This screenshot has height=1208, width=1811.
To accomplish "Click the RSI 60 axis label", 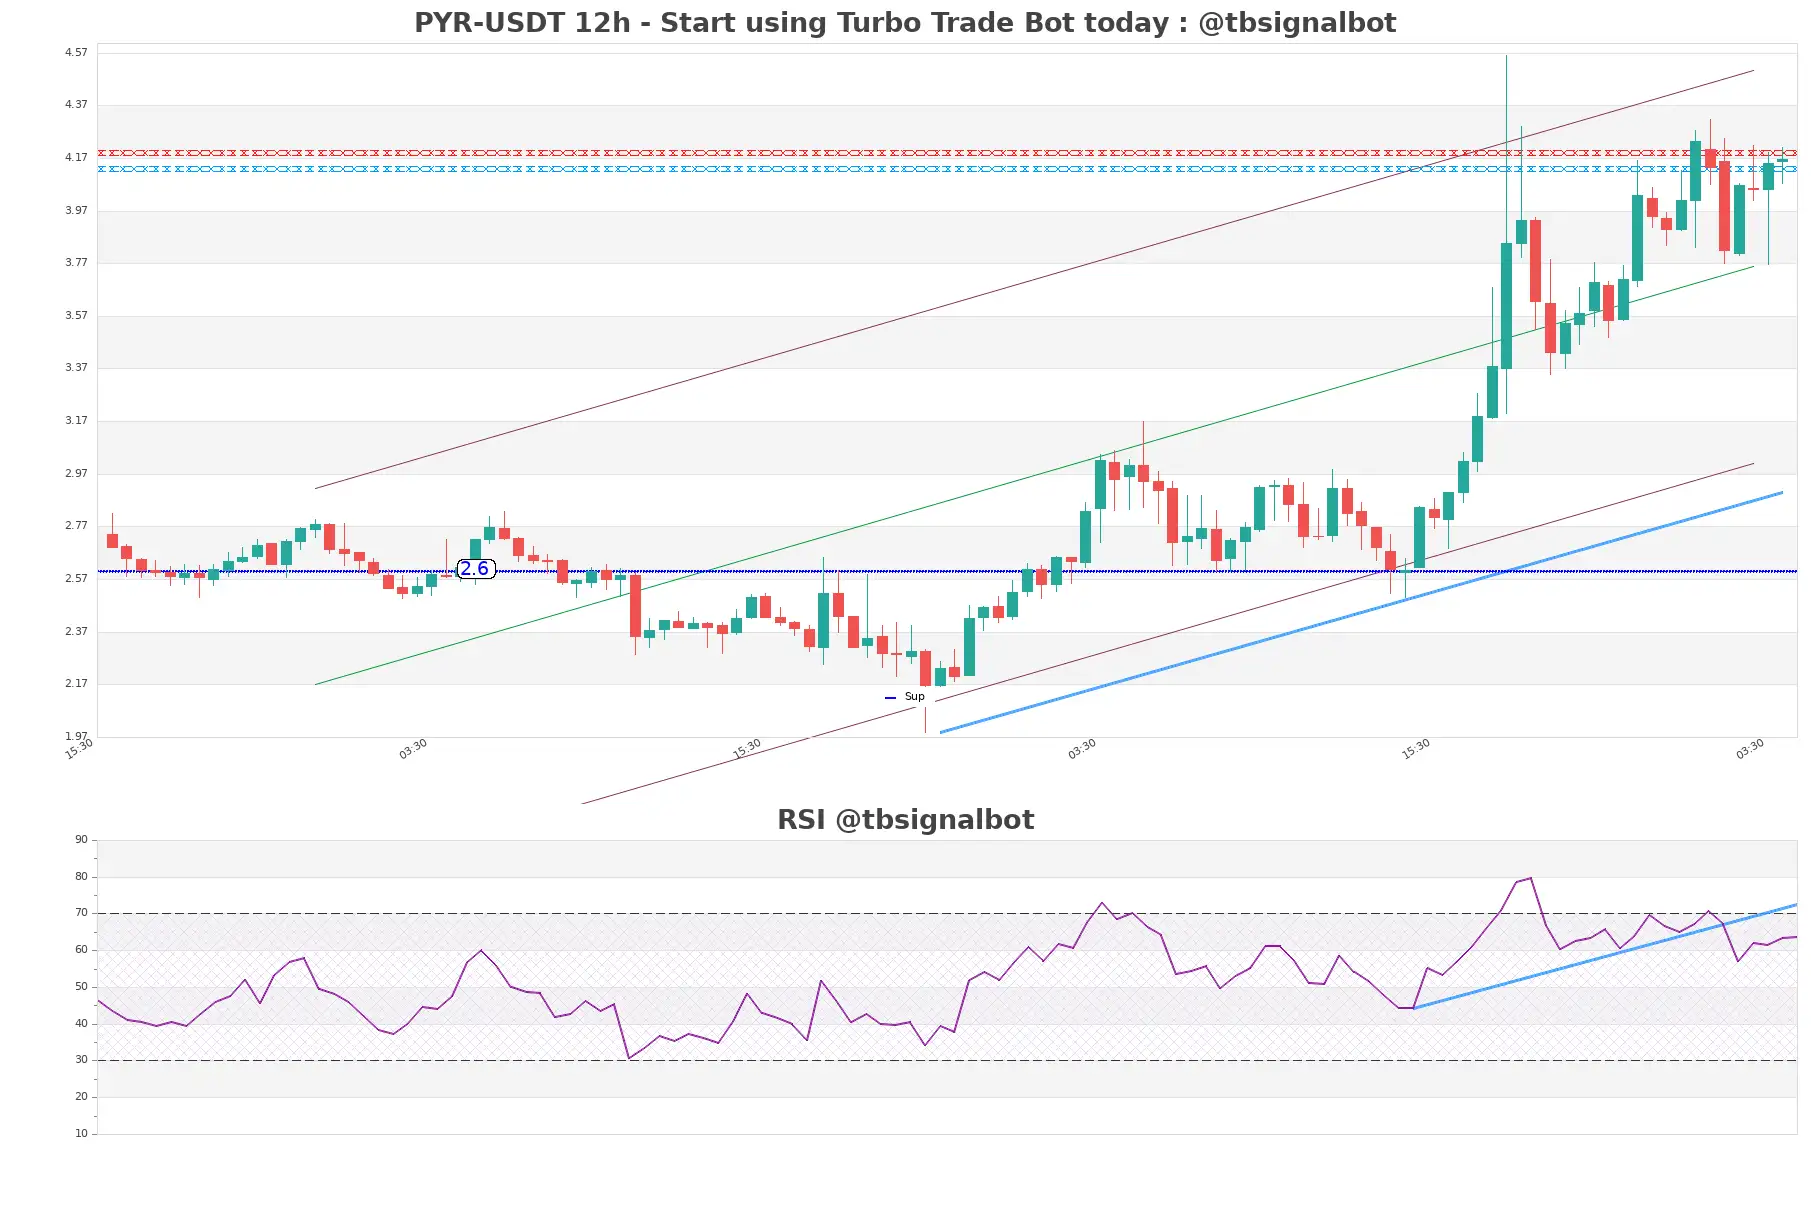I will 81,950.
